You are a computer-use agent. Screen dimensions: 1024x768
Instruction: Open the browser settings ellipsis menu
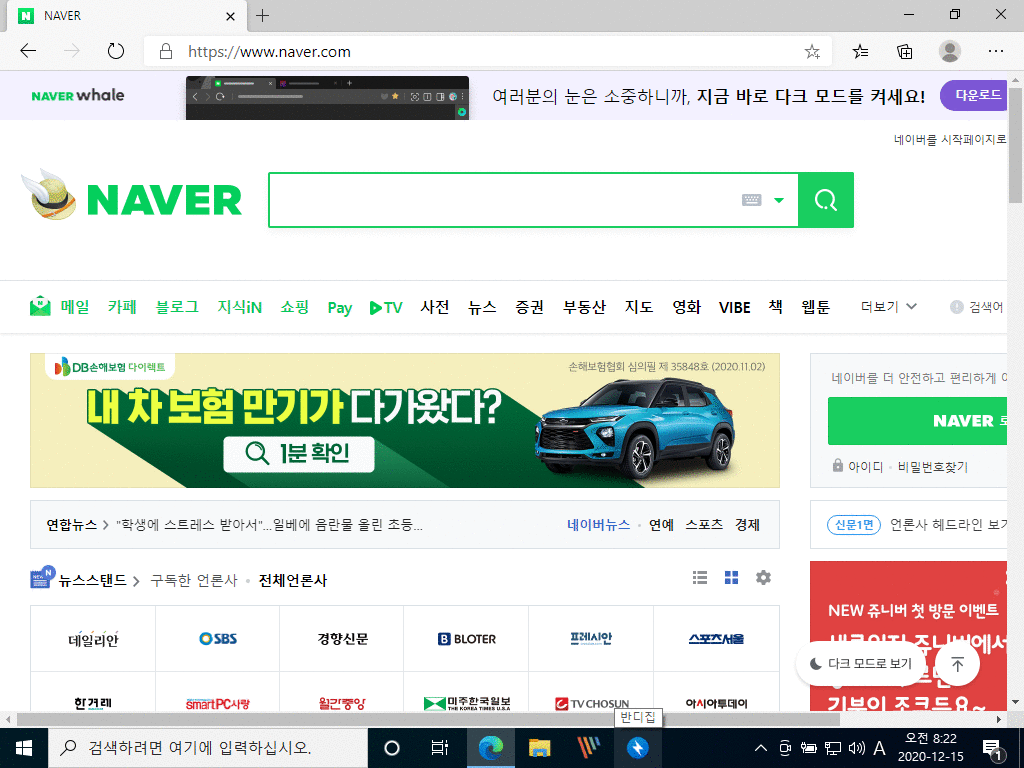coord(996,51)
